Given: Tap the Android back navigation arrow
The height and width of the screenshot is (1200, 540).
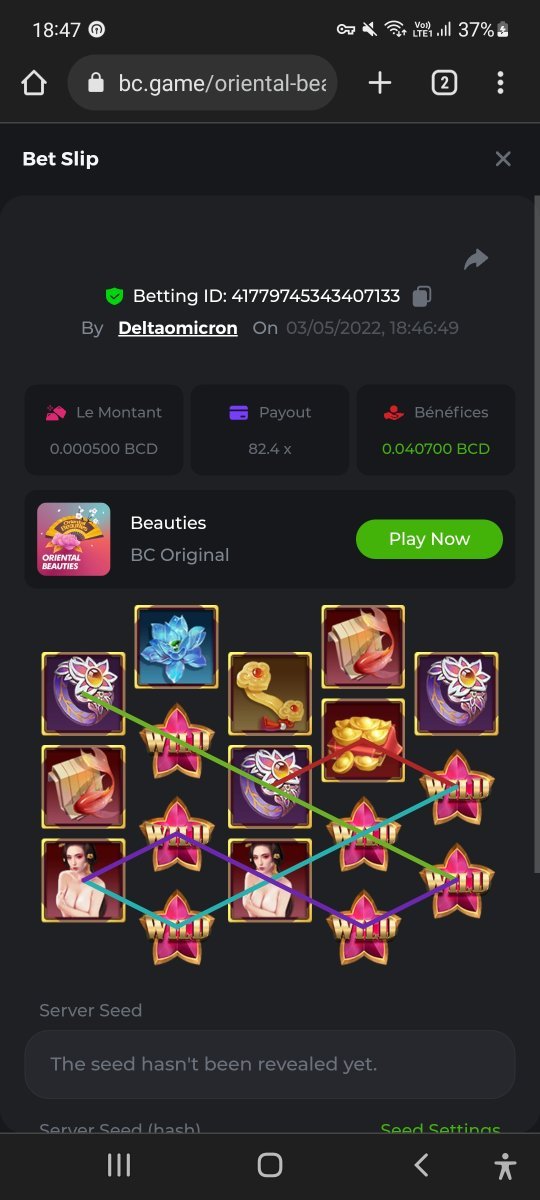Looking at the screenshot, I should pos(421,1165).
